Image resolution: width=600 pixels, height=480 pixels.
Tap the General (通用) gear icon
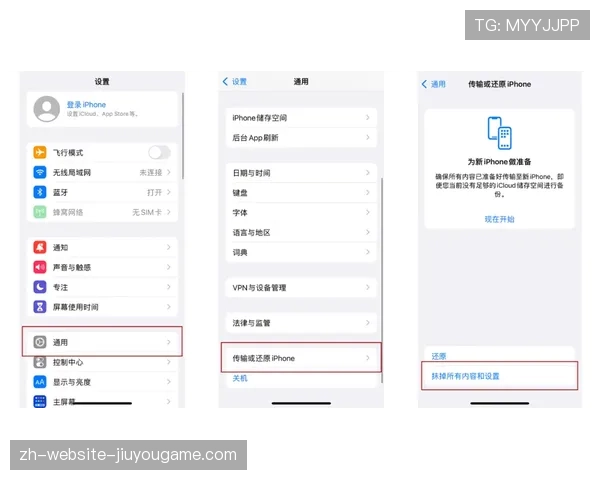40,342
